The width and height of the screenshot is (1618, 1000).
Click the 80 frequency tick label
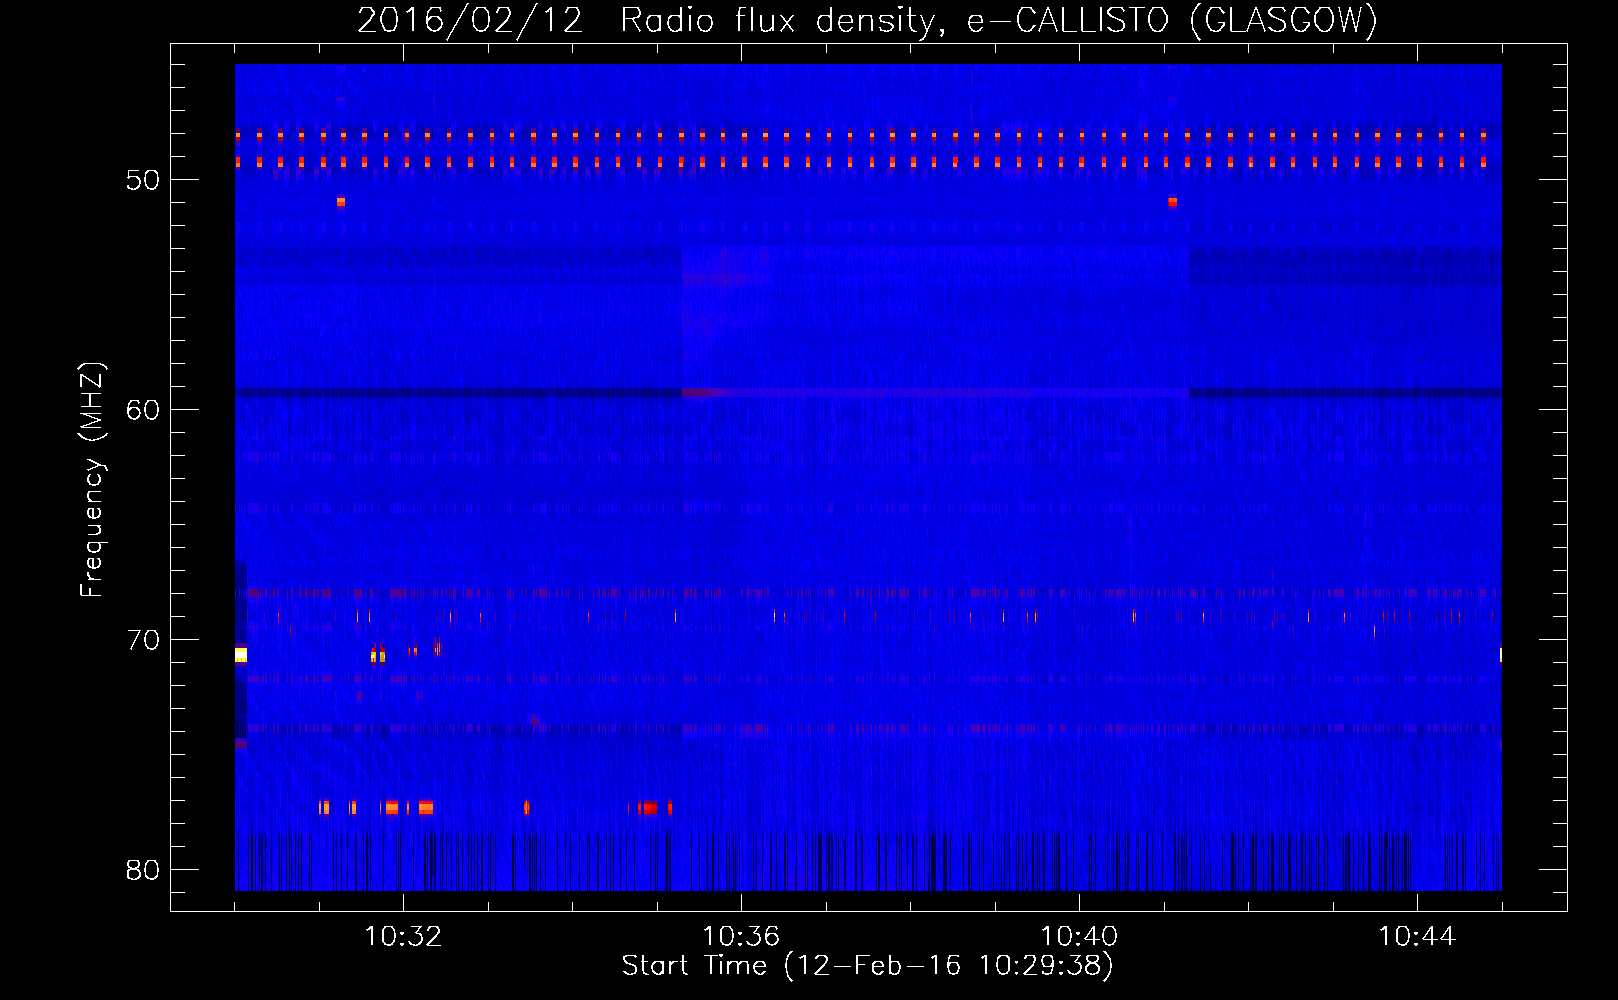pyautogui.click(x=143, y=870)
